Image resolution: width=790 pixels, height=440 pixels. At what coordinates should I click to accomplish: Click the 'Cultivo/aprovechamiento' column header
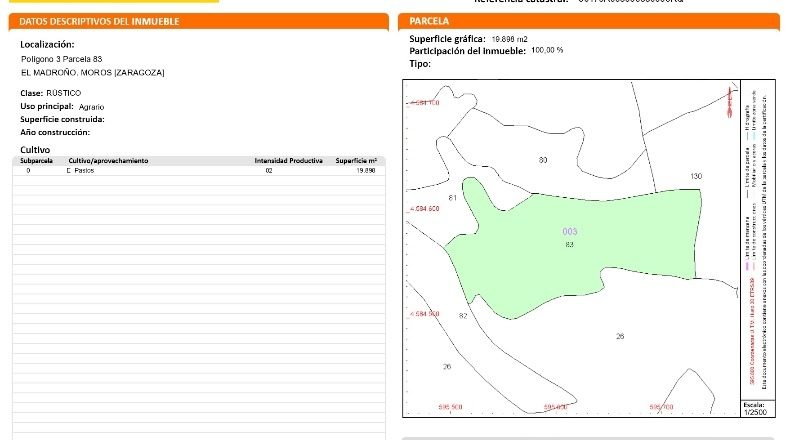coord(108,161)
